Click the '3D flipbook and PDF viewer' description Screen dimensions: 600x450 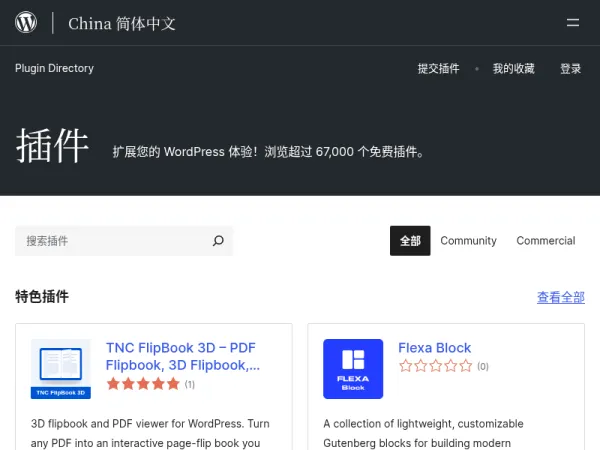tap(150, 433)
